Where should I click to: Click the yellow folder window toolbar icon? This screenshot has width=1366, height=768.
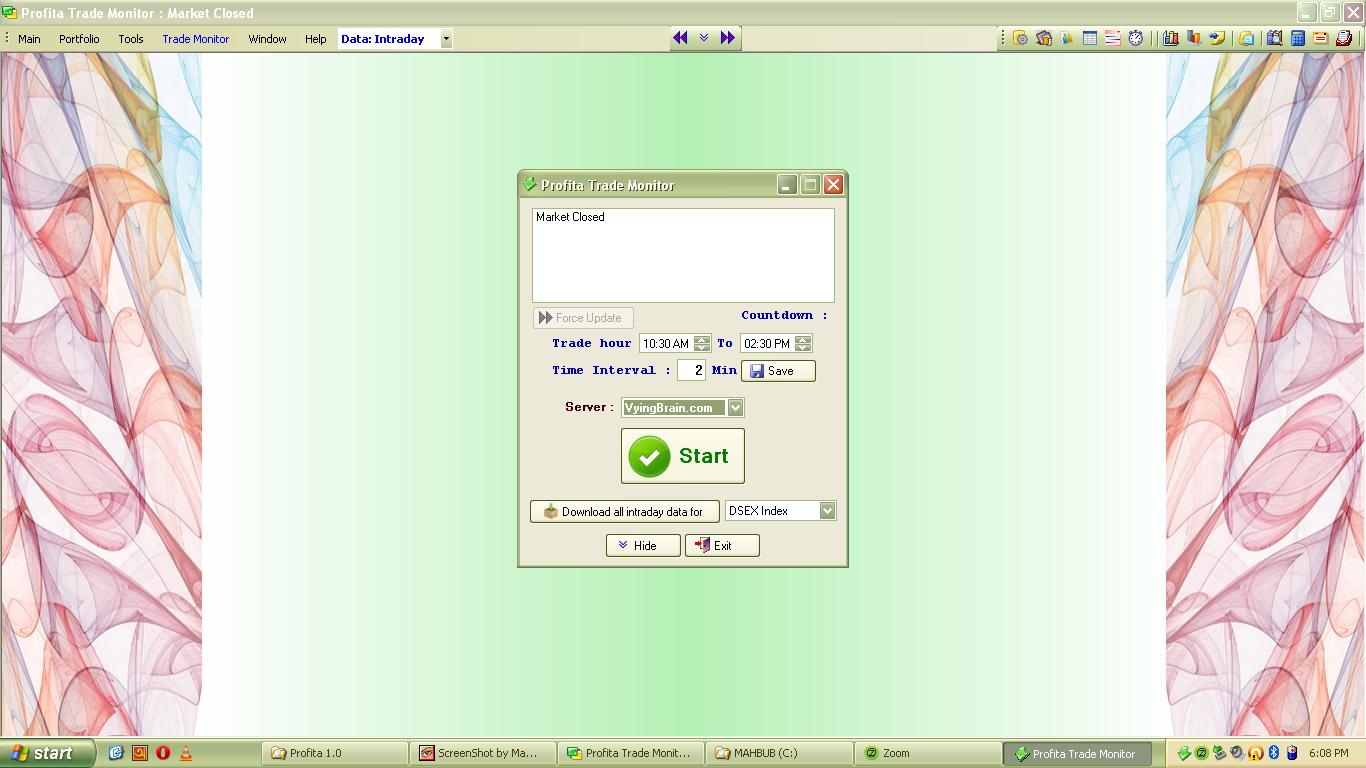[x=1247, y=38]
